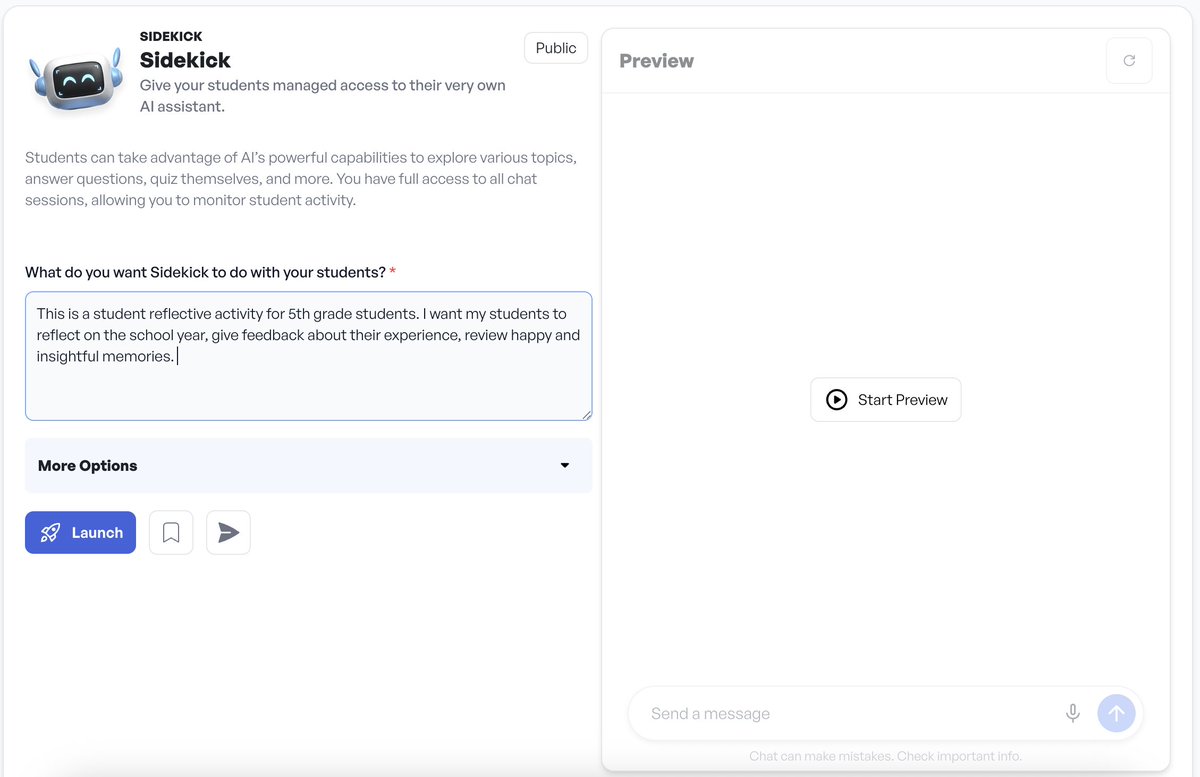Click the description paragraph about student activity monitoring

(x=301, y=179)
